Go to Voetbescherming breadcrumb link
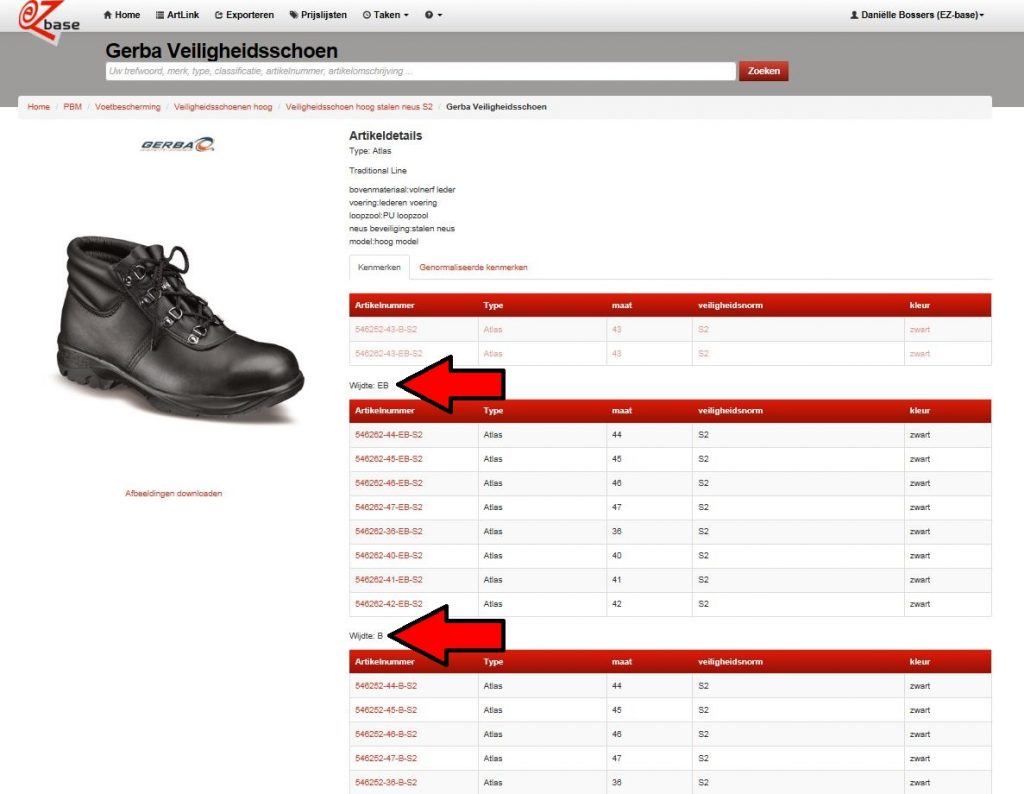 pos(127,107)
